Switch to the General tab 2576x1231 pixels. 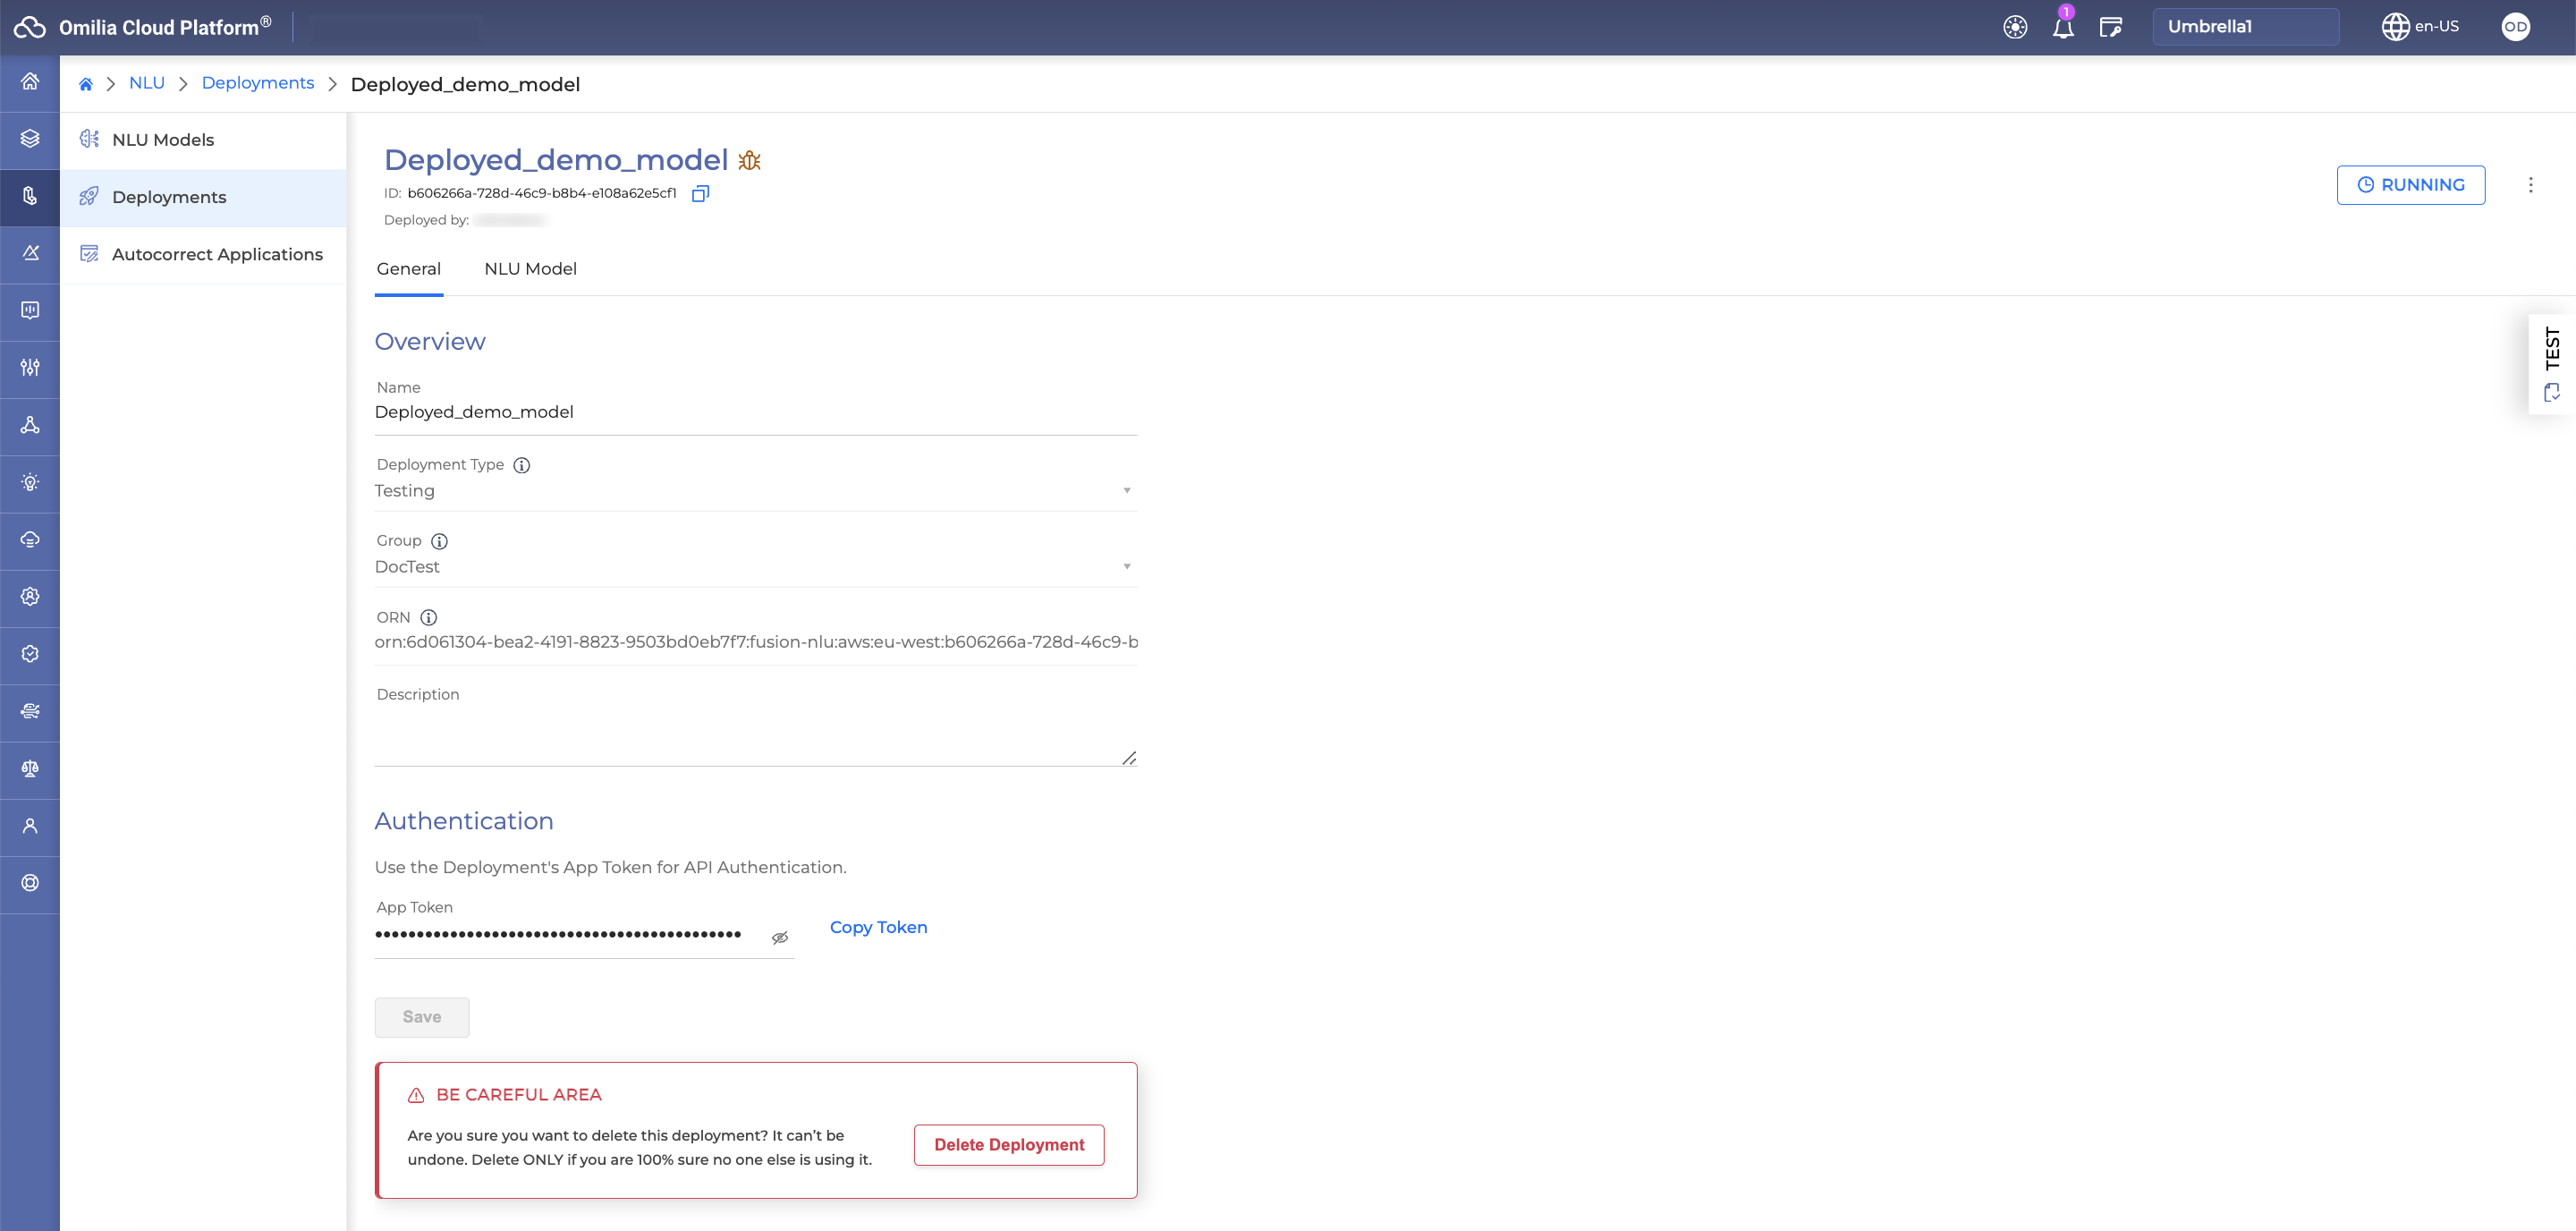[409, 269]
